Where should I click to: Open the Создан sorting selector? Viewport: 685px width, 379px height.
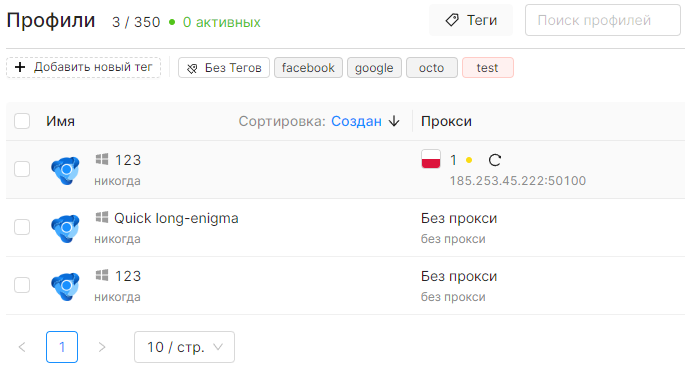pos(356,121)
